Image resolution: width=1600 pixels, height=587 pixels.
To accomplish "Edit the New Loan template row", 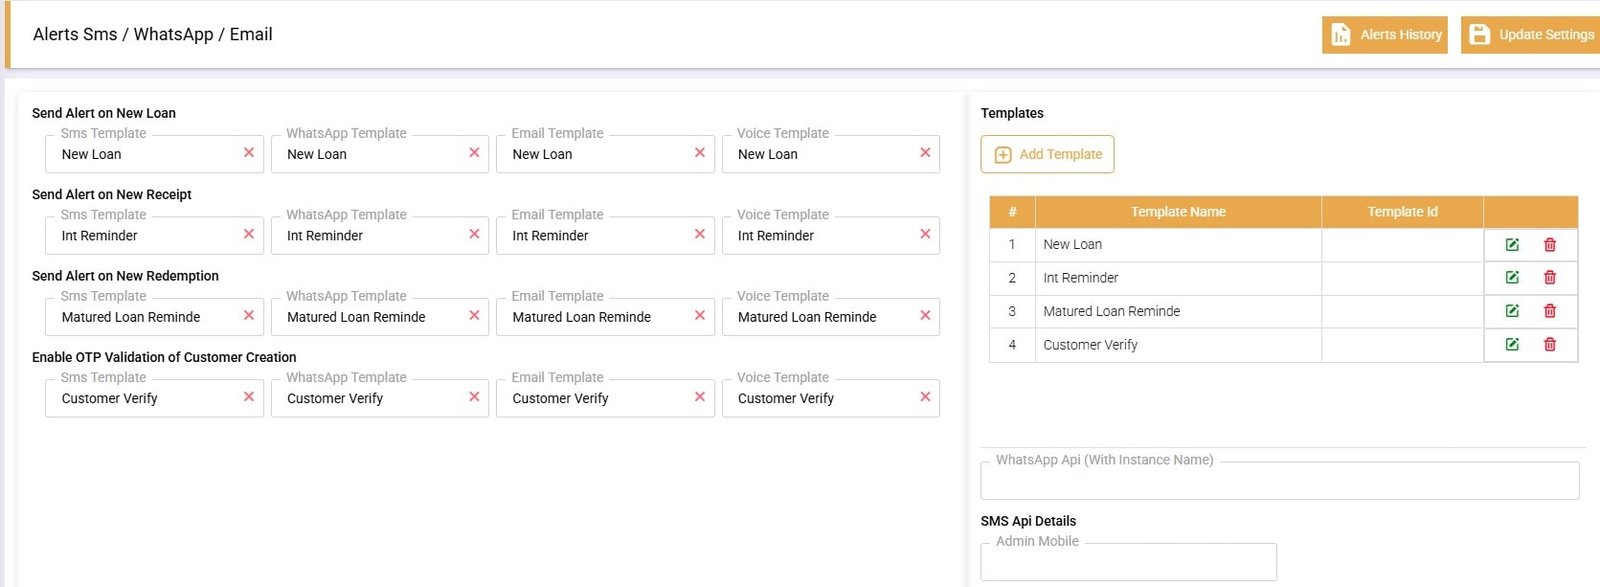I will 1512,245.
